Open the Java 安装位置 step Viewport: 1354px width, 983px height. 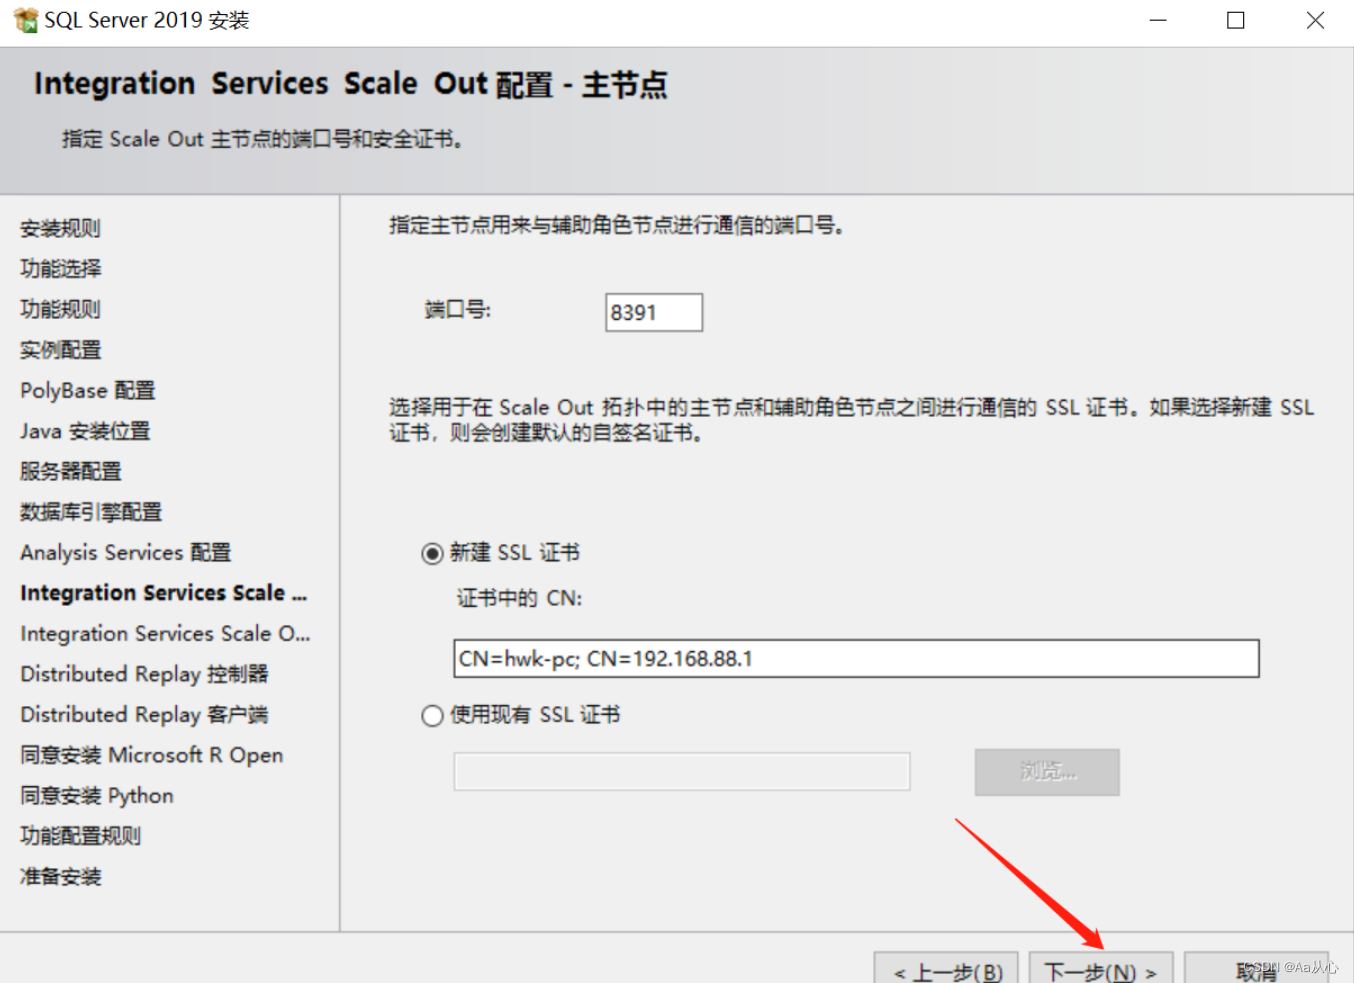(x=85, y=431)
